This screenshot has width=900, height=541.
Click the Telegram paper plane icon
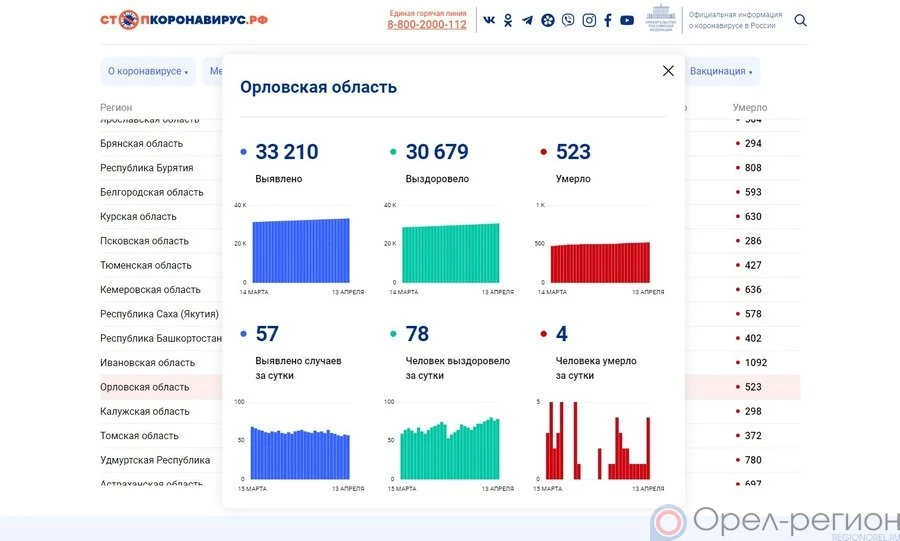pyautogui.click(x=527, y=20)
